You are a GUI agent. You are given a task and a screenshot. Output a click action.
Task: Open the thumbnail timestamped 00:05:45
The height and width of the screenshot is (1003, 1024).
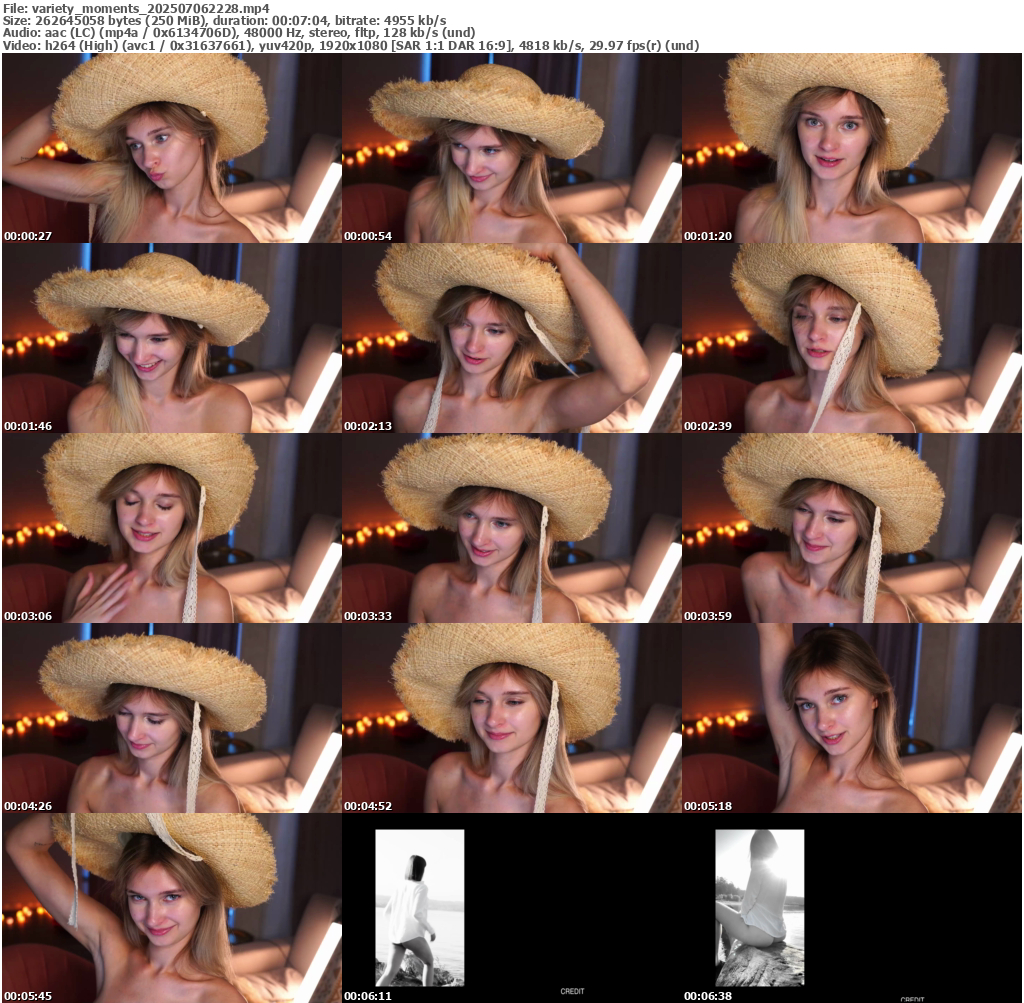pos(171,908)
